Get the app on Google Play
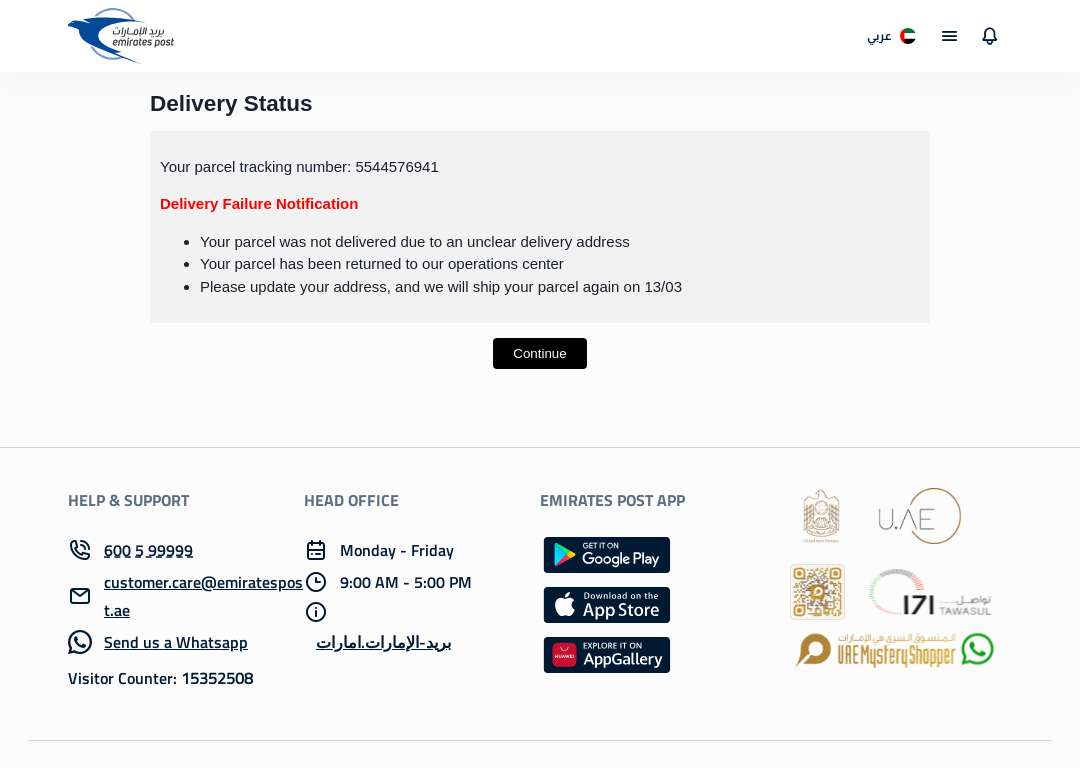 pos(607,555)
